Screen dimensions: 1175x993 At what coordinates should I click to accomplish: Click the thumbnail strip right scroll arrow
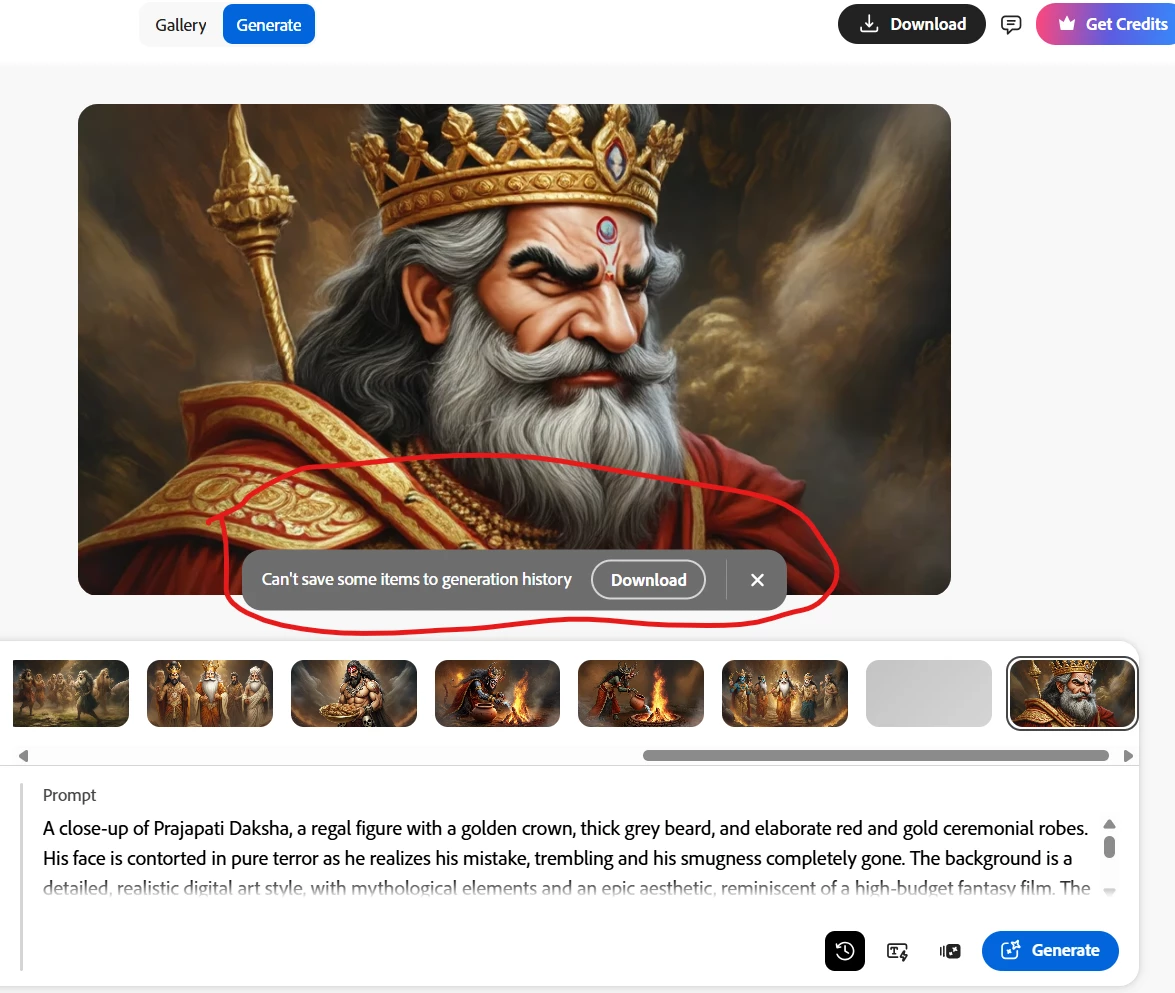tap(1128, 756)
